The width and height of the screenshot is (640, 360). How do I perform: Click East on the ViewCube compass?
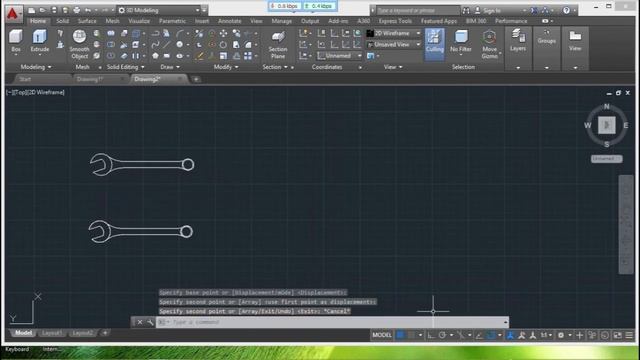(625, 125)
